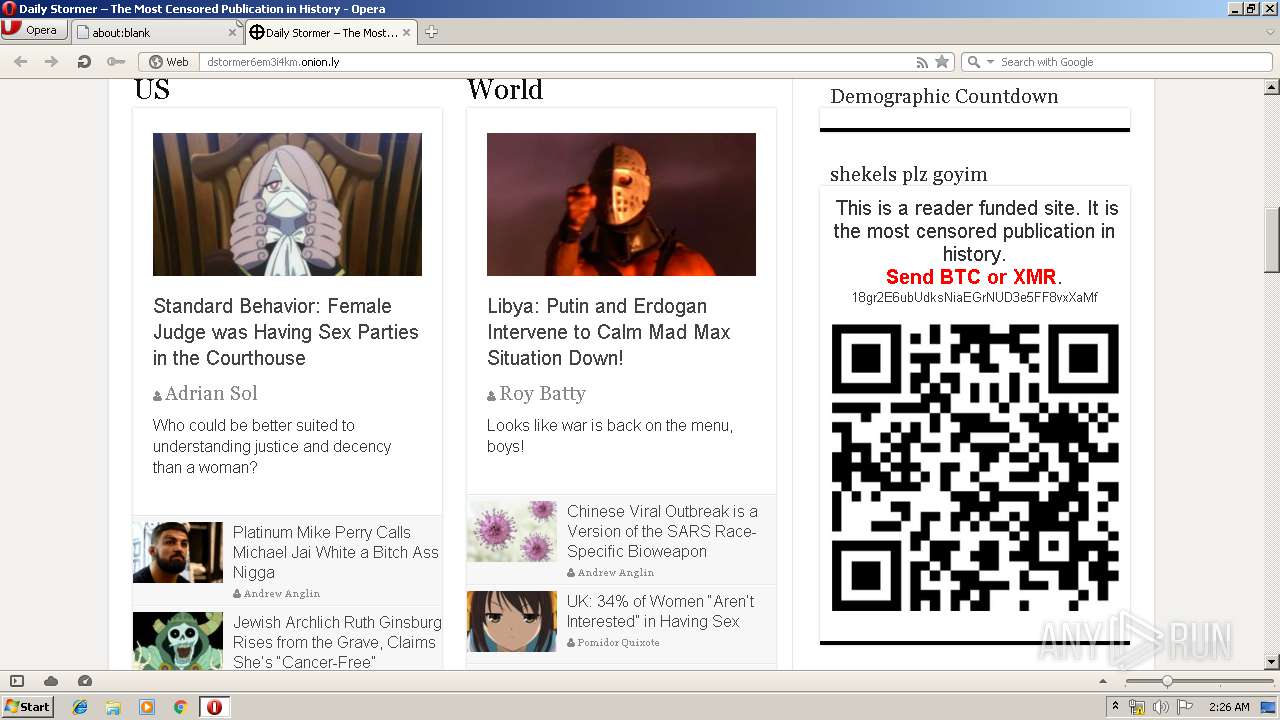The height and width of the screenshot is (720, 1280).
Task: Open the Libya: Putin and Erdogan headline
Action: click(609, 332)
